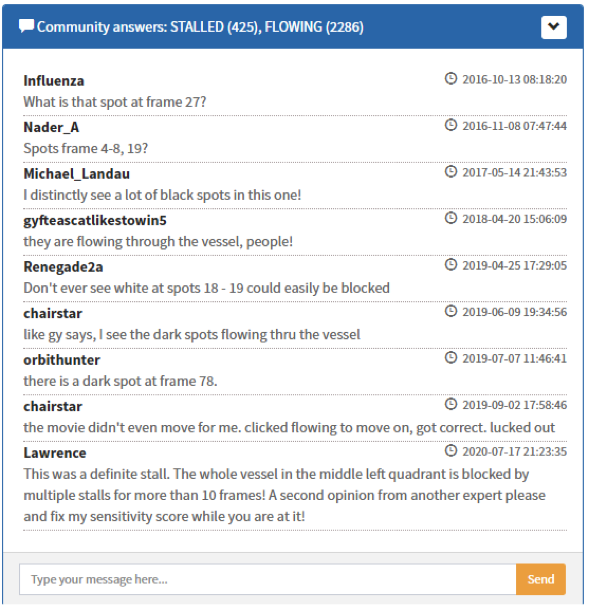
Task: Click the username gyfteascatlikestowin5
Action: [x=95, y=220]
